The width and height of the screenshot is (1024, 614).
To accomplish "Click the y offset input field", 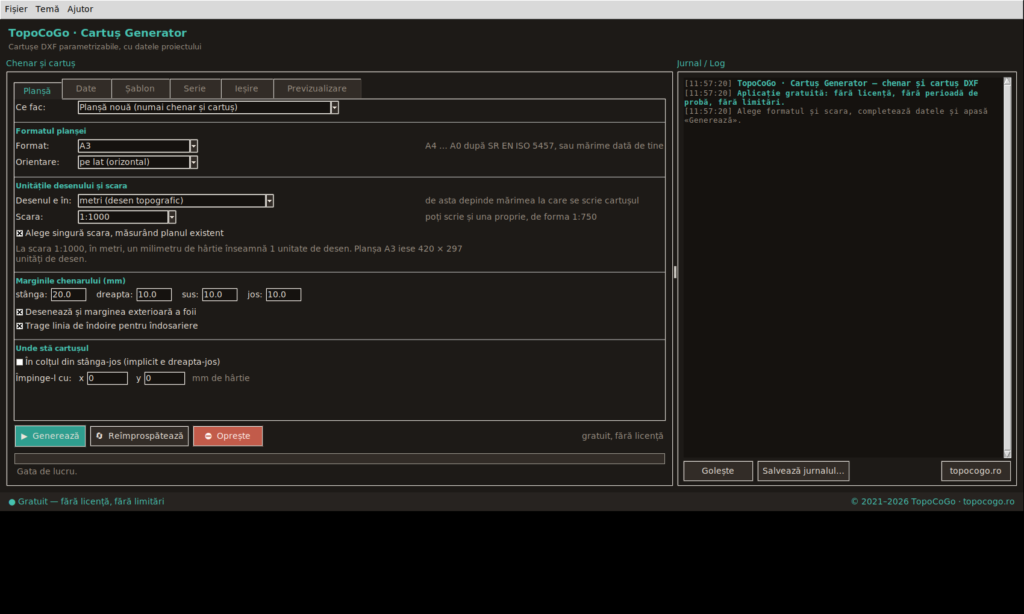I will tap(165, 378).
